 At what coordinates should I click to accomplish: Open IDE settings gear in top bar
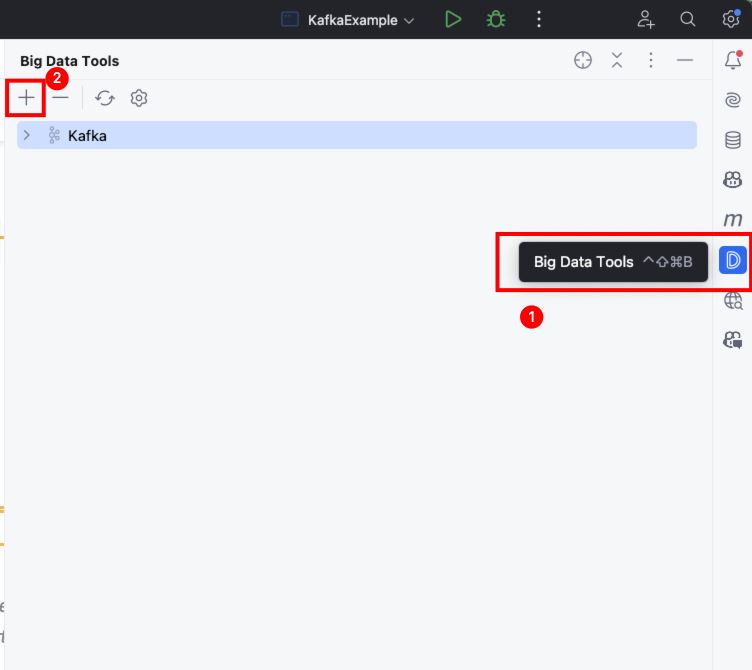pos(731,19)
